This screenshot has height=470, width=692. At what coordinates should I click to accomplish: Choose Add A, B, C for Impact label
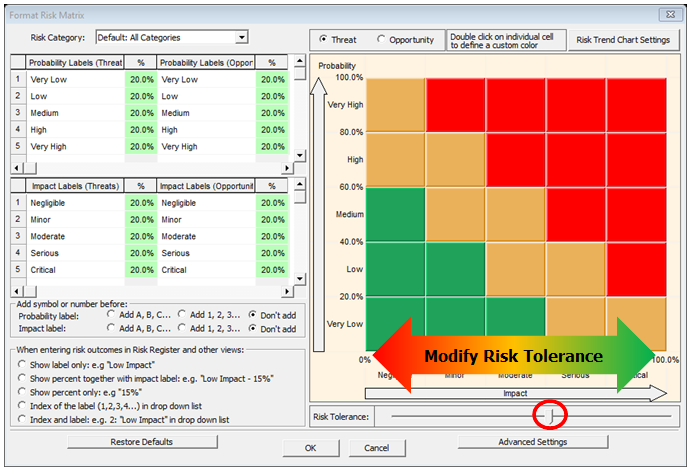(x=111, y=328)
